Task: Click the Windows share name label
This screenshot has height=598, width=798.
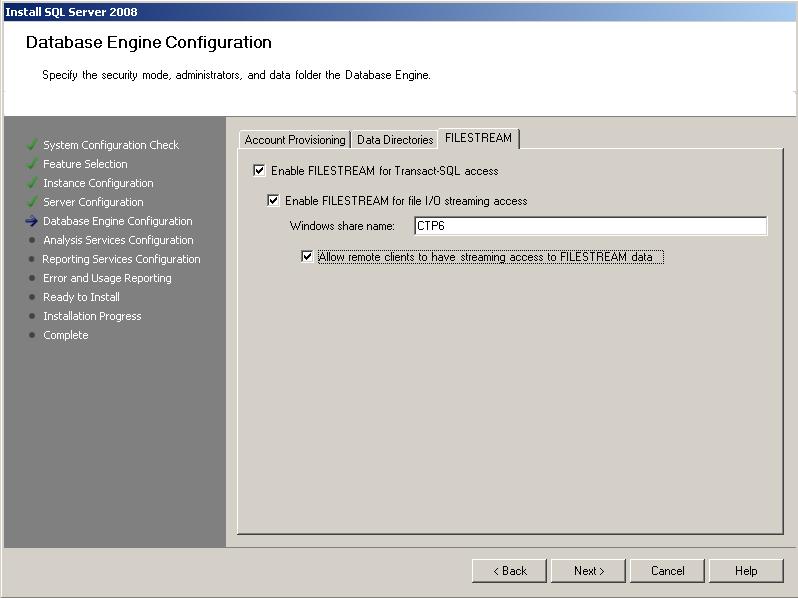Action: (342, 225)
